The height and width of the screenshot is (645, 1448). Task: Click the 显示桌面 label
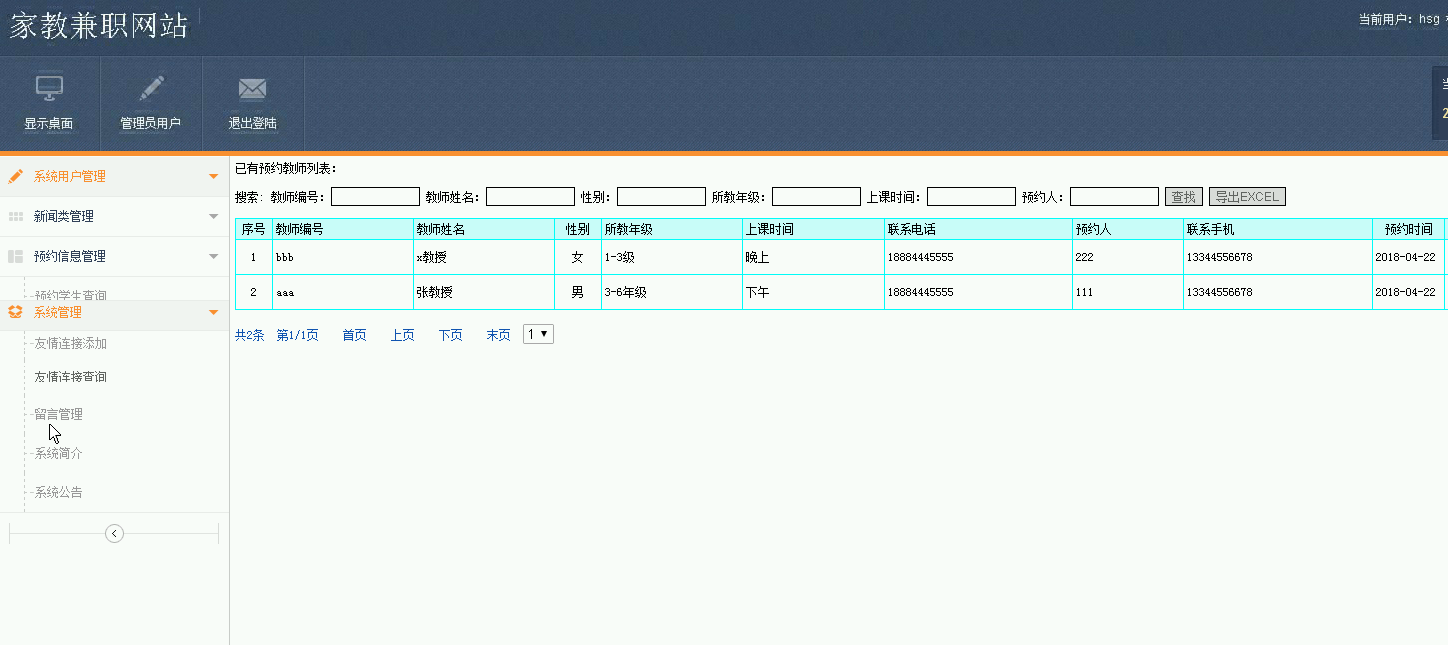pos(49,123)
